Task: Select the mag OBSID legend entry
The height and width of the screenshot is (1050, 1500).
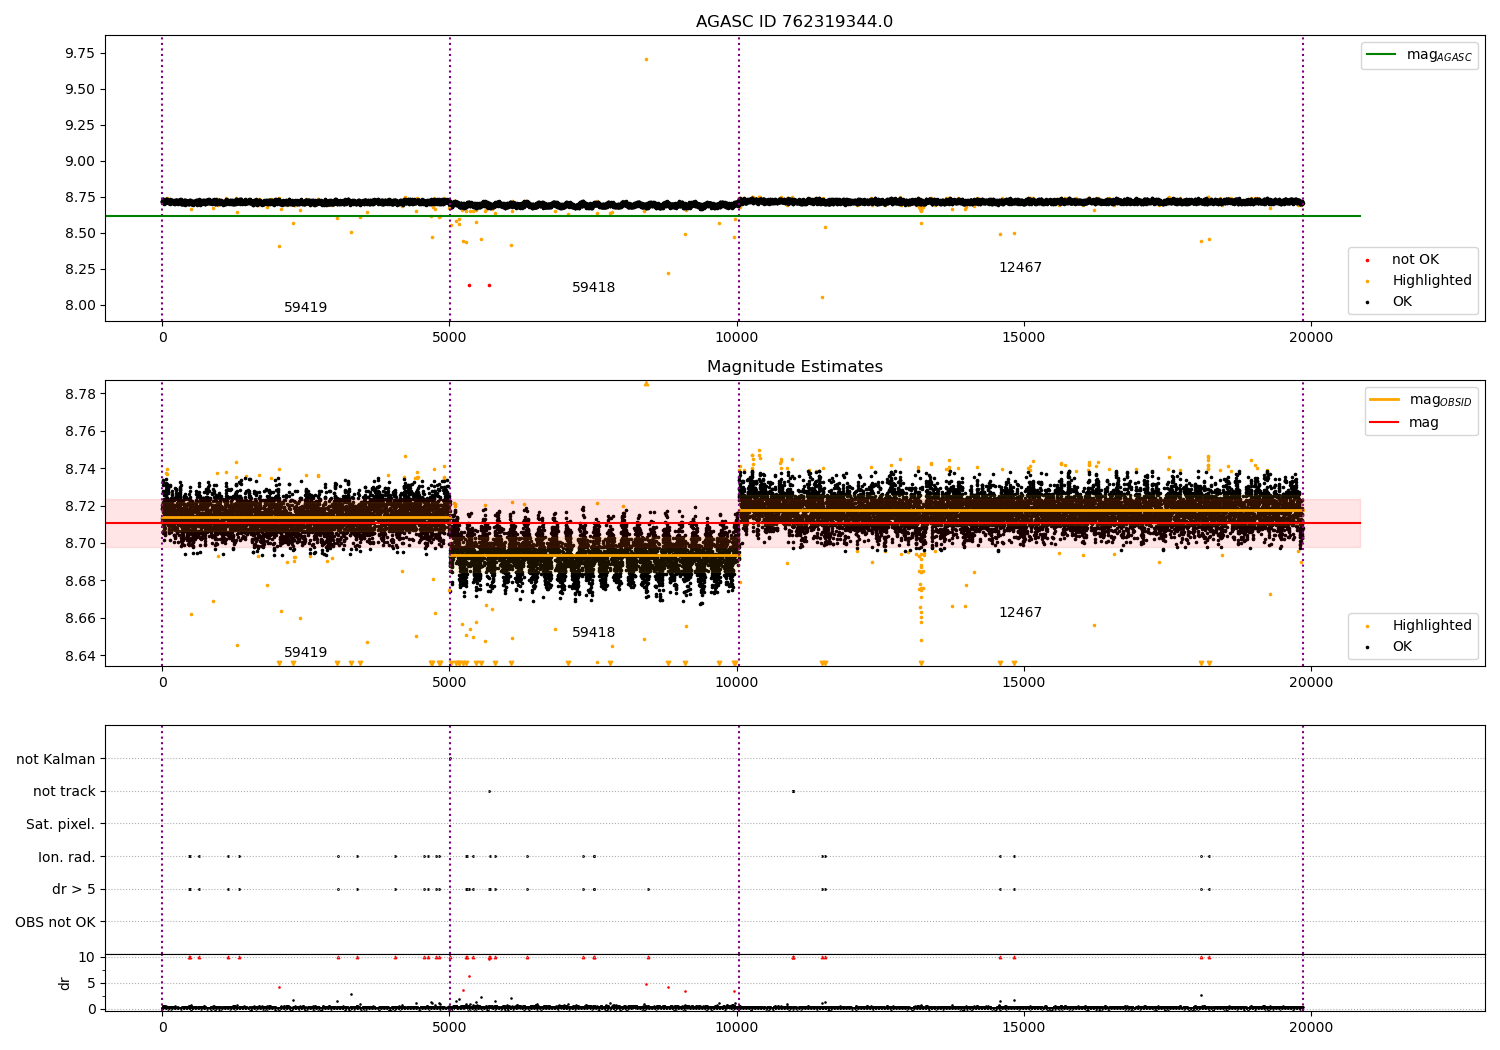Action: [1421, 400]
